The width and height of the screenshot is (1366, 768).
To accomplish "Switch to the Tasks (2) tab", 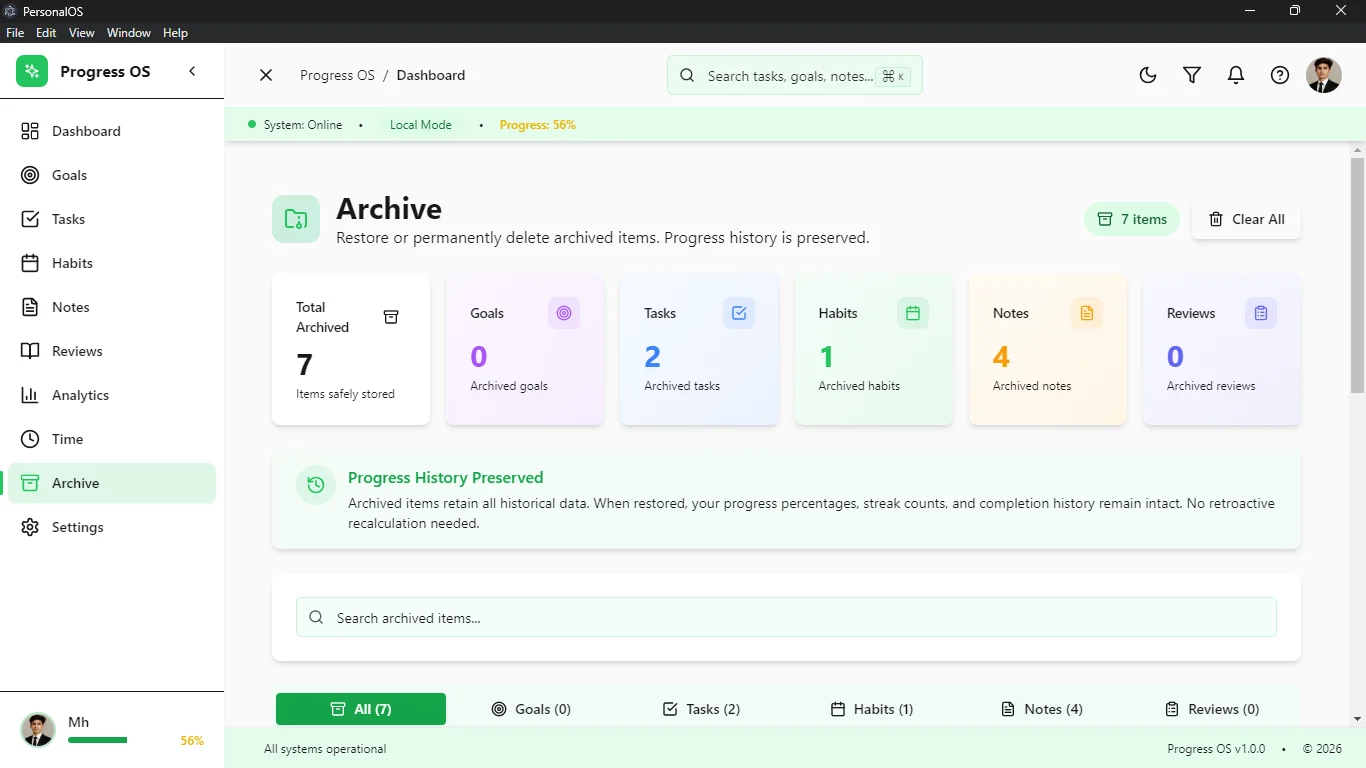I will coord(701,709).
